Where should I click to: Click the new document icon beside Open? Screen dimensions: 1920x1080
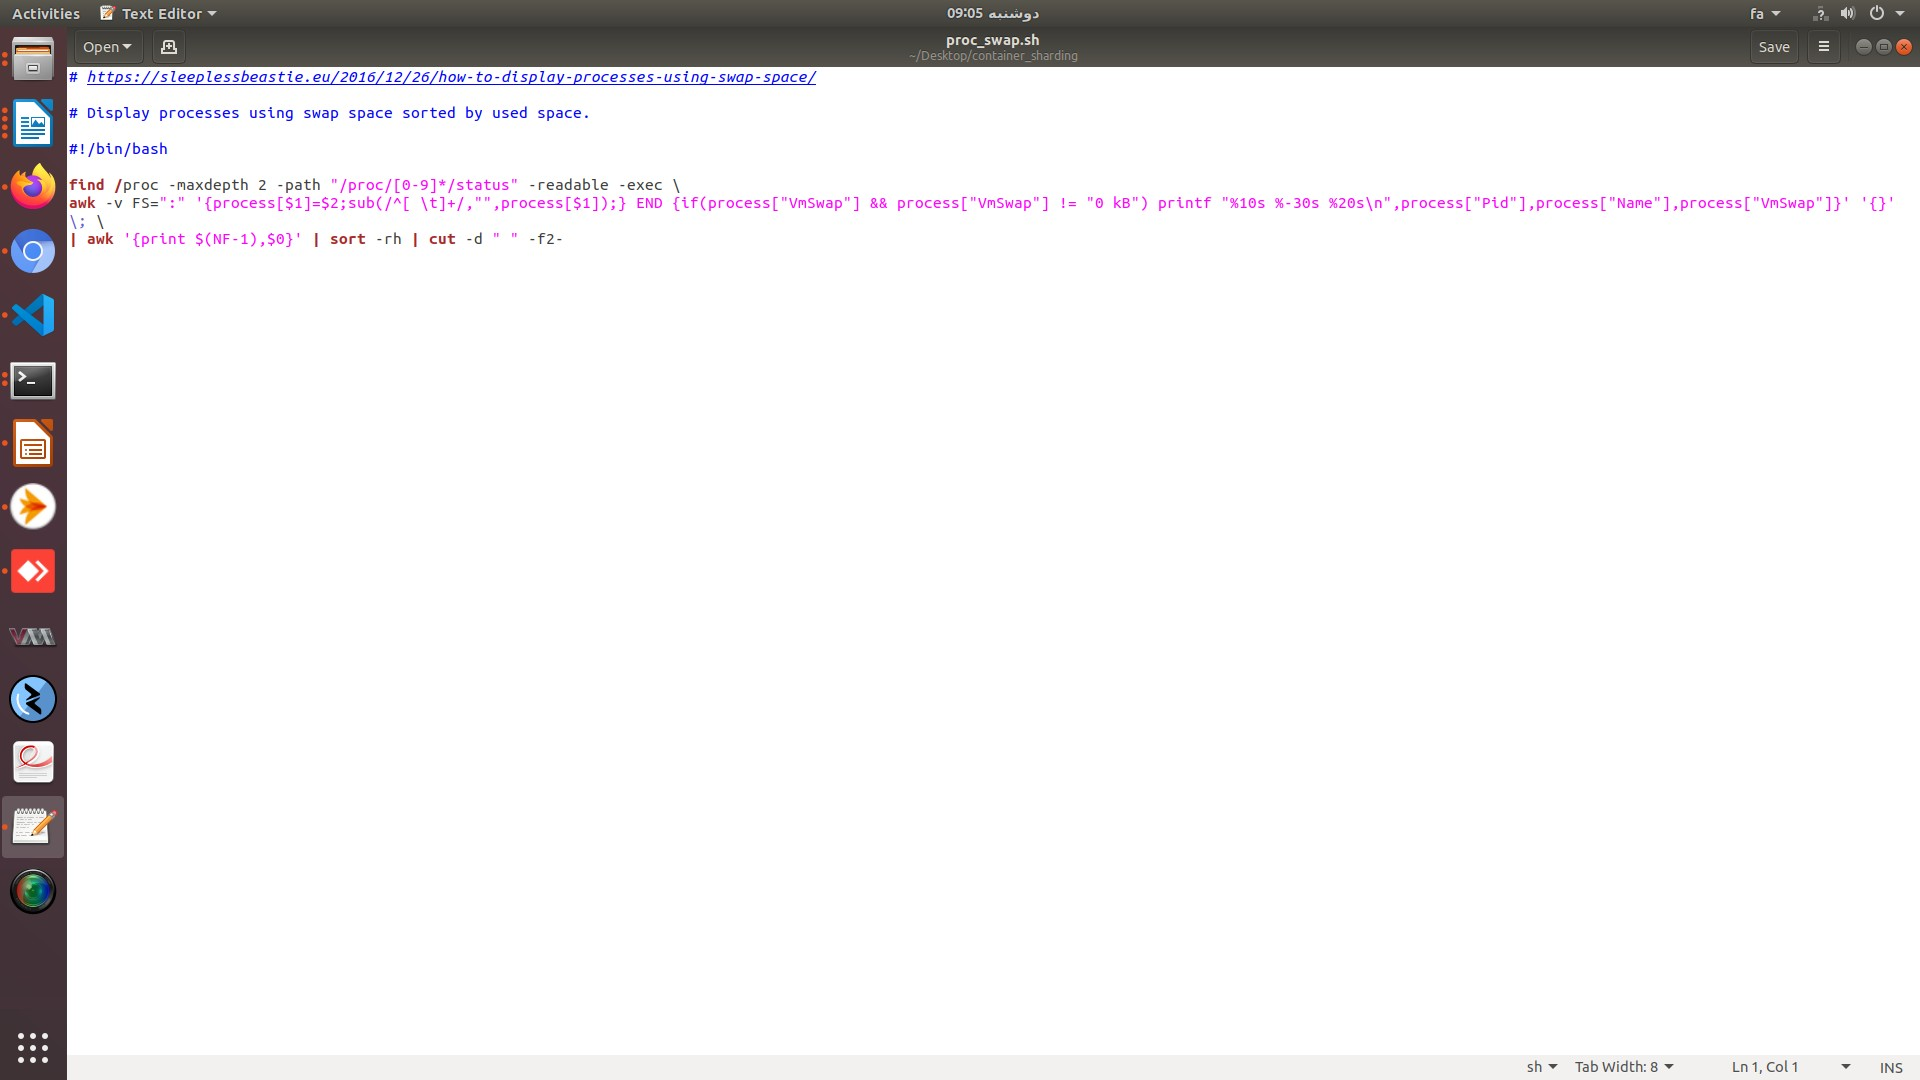tap(168, 47)
